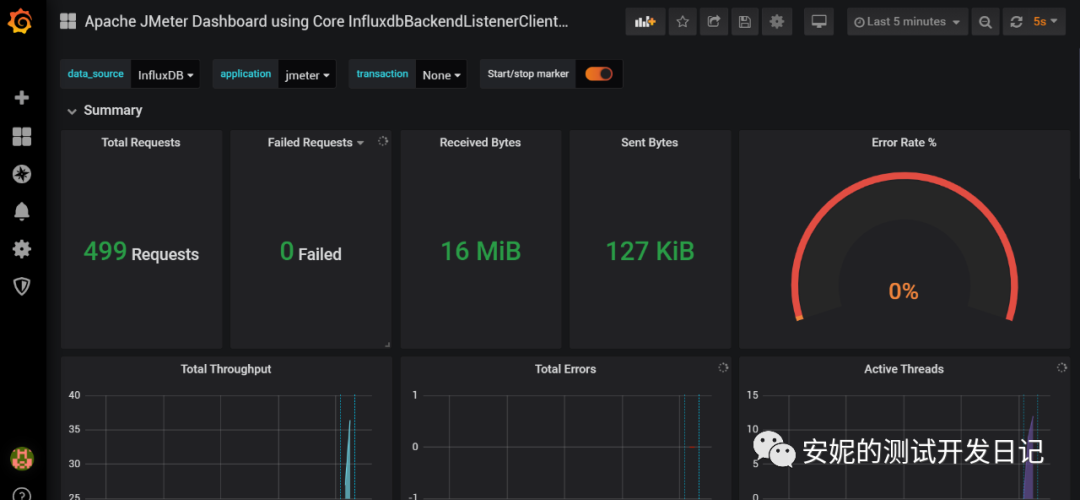Star this dashboard as favorite
1080x500 pixels.
(x=683, y=22)
